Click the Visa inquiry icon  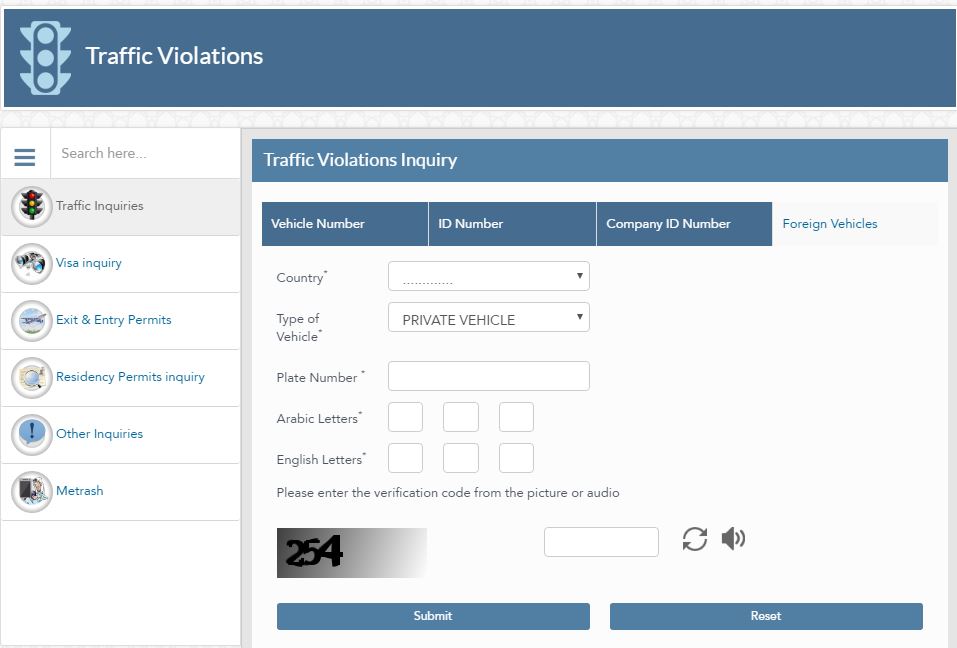32,264
